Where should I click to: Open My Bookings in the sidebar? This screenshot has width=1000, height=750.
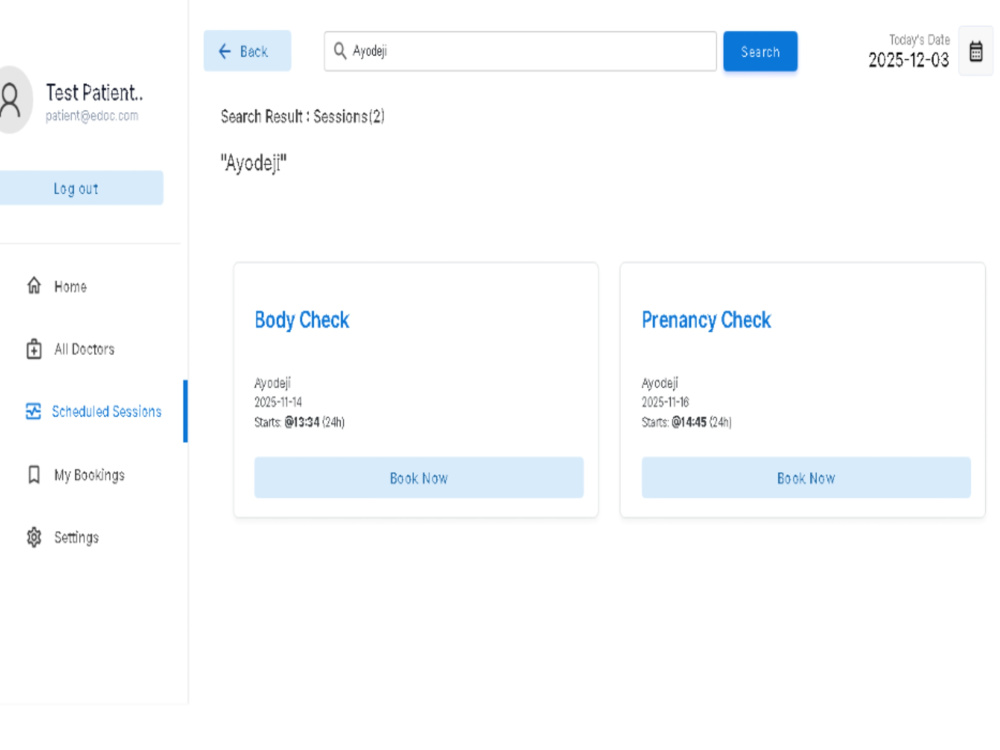pos(89,475)
